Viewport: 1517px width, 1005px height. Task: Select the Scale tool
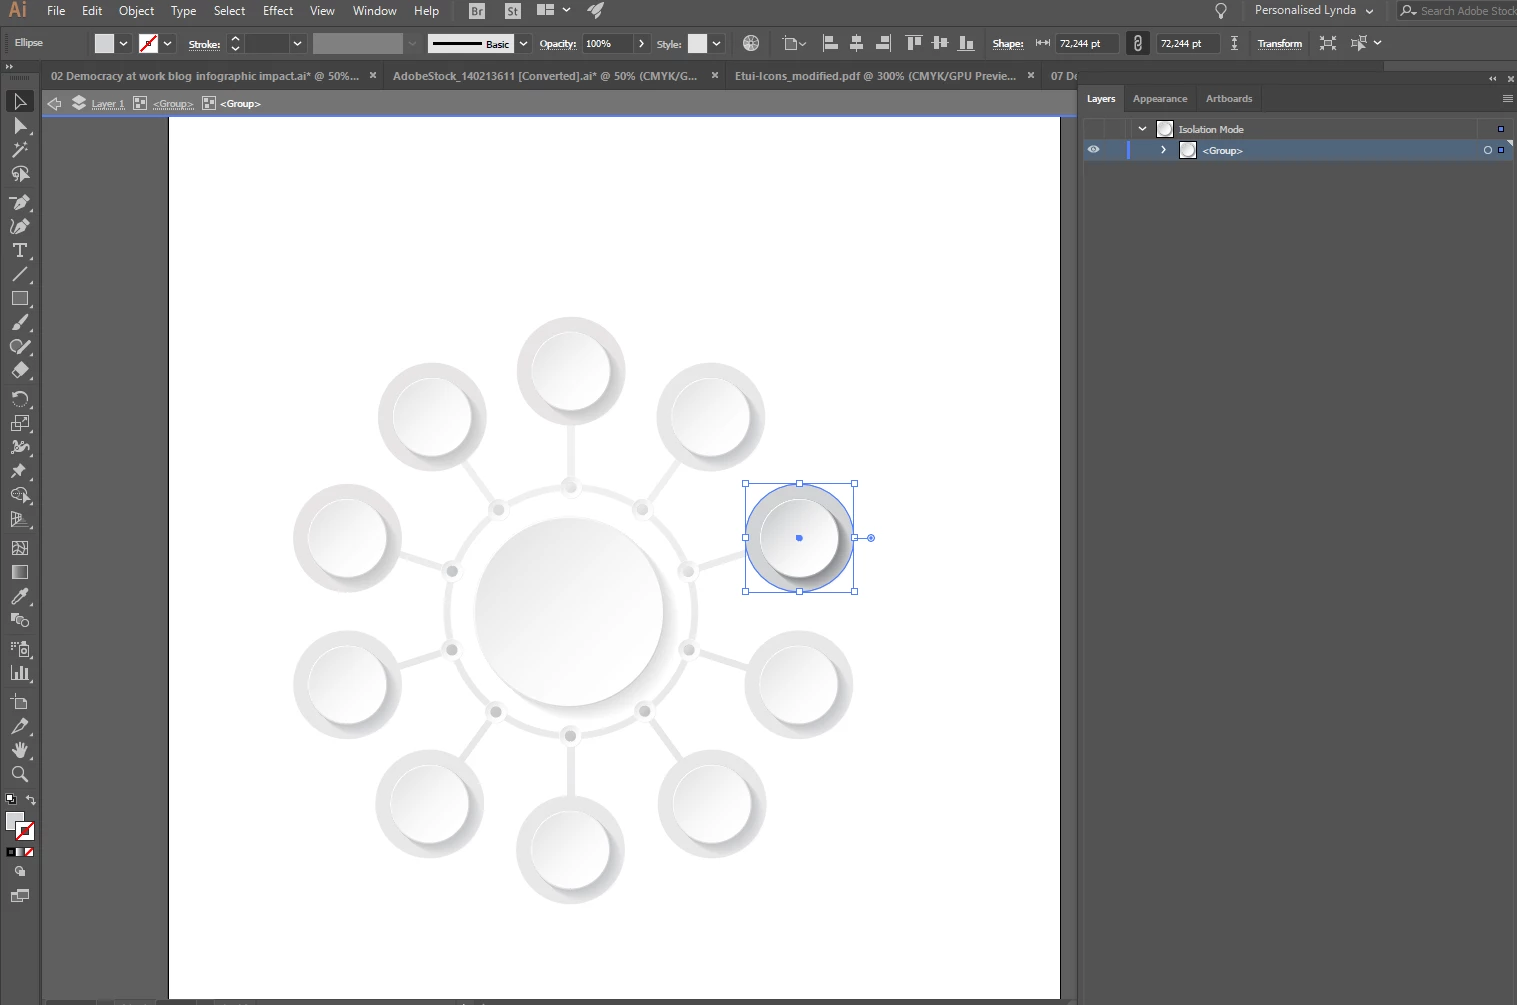point(20,423)
